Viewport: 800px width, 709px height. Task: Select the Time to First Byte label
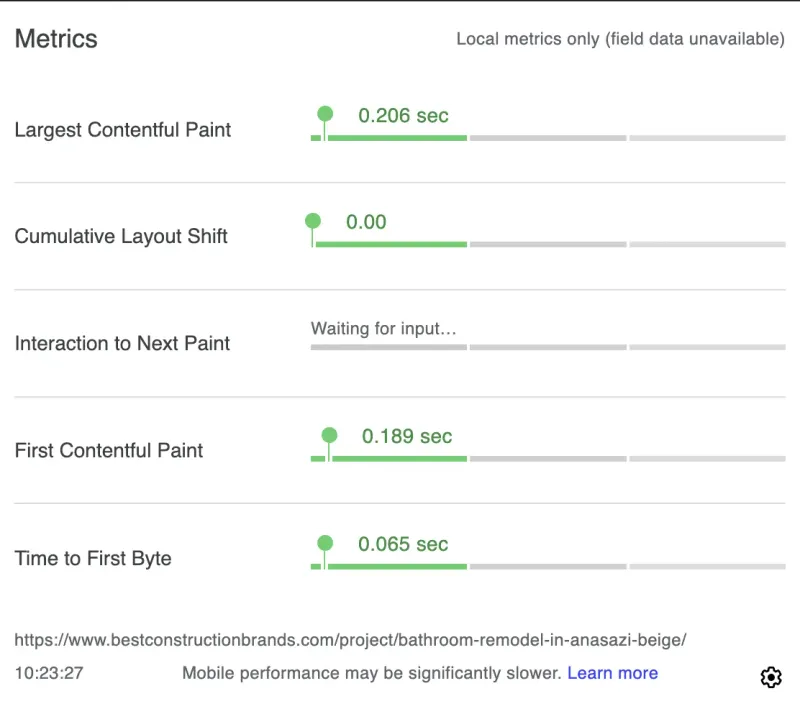(x=93, y=558)
